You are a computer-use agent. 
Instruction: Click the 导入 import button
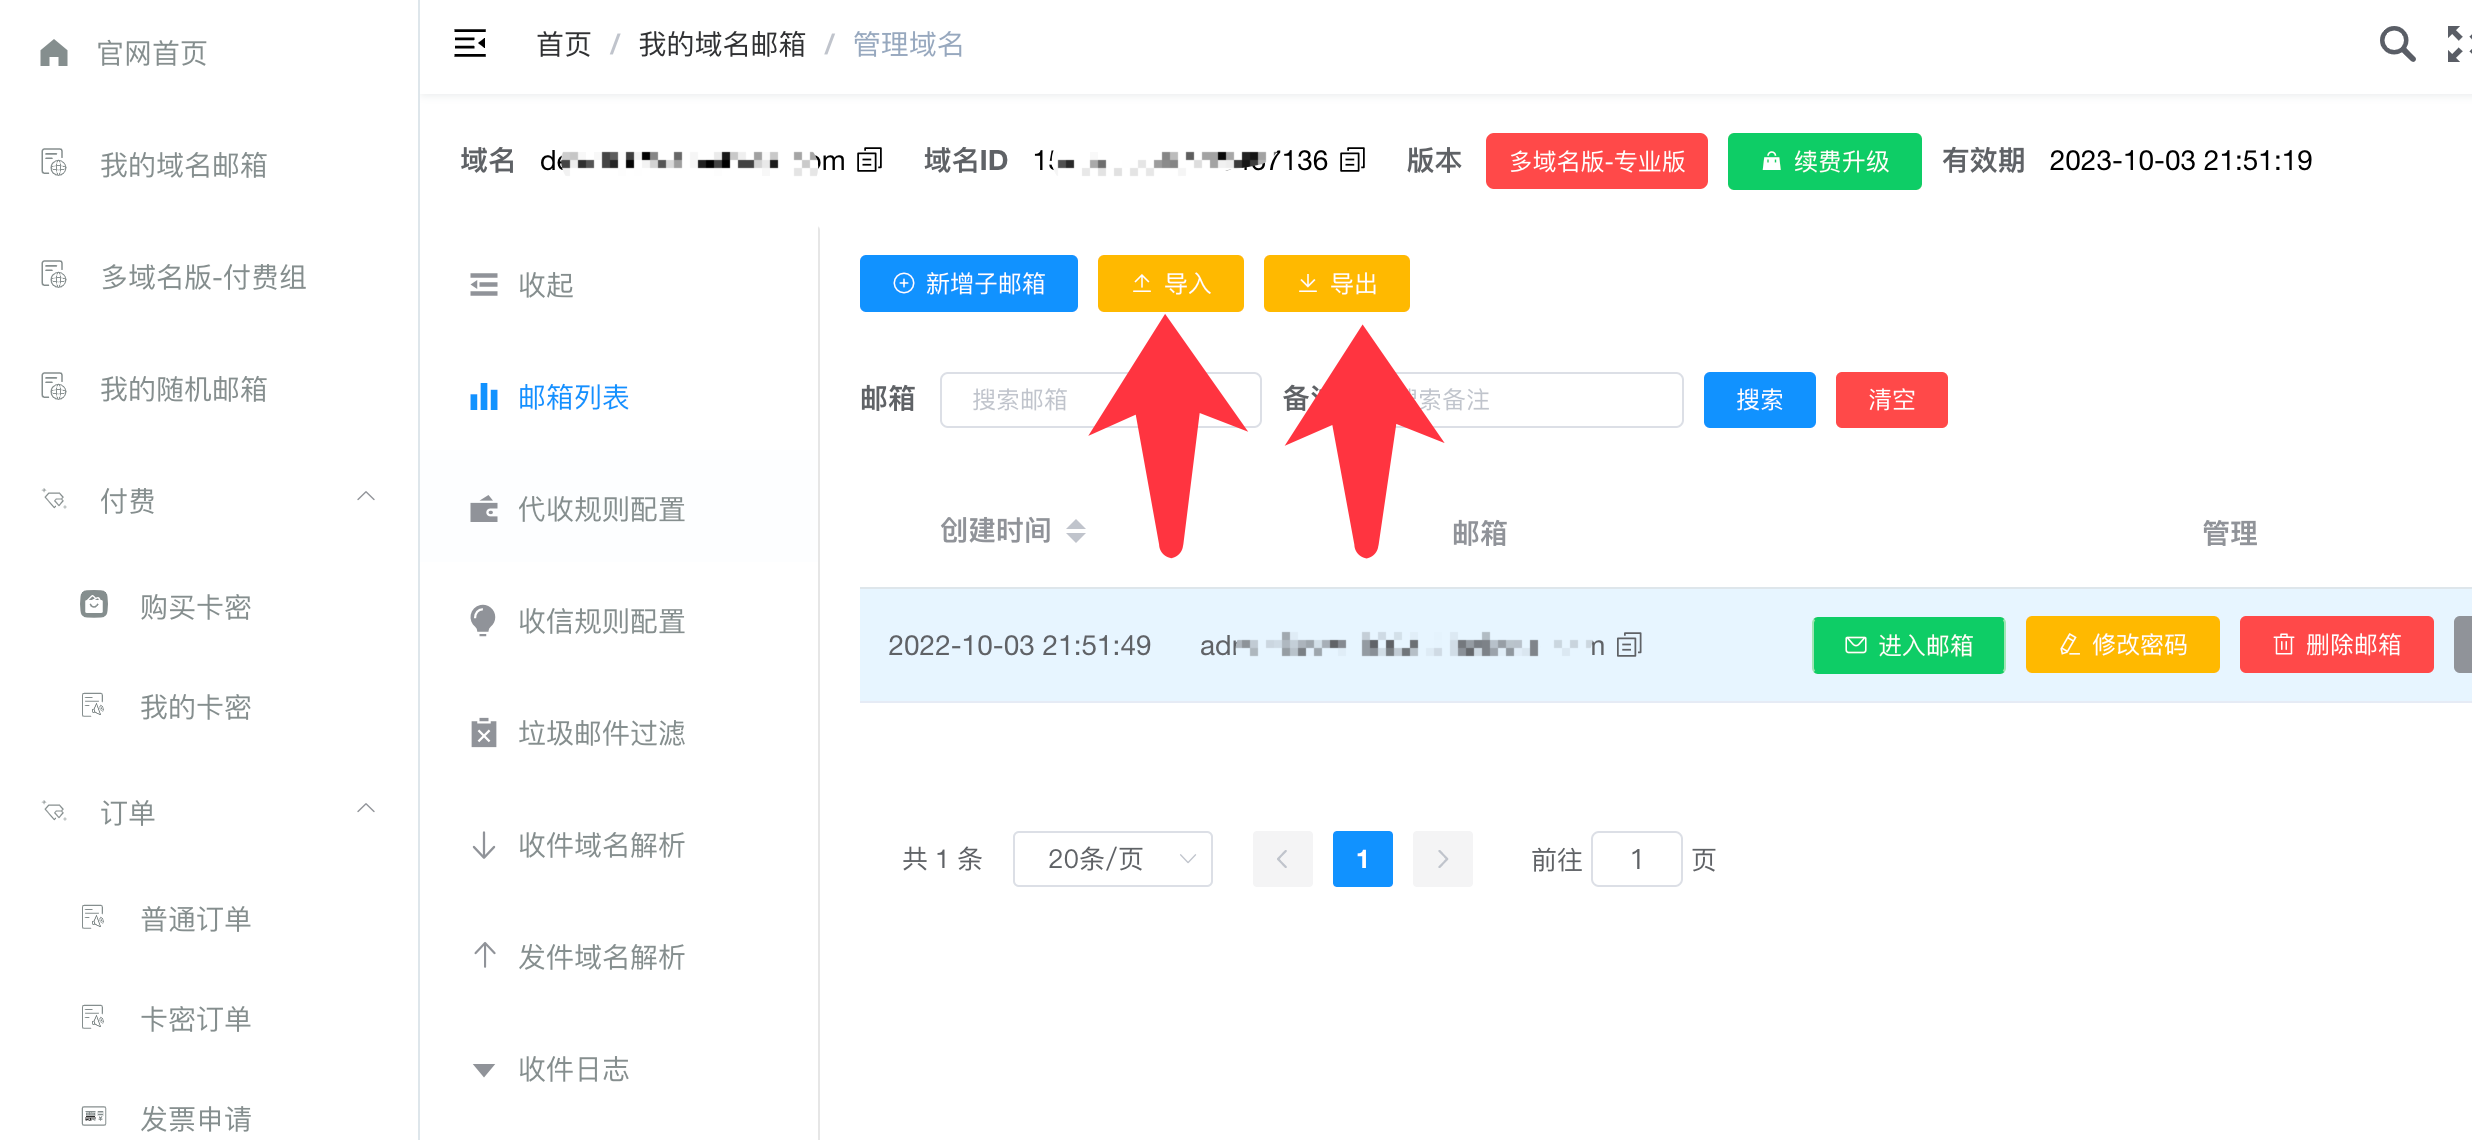(x=1170, y=283)
